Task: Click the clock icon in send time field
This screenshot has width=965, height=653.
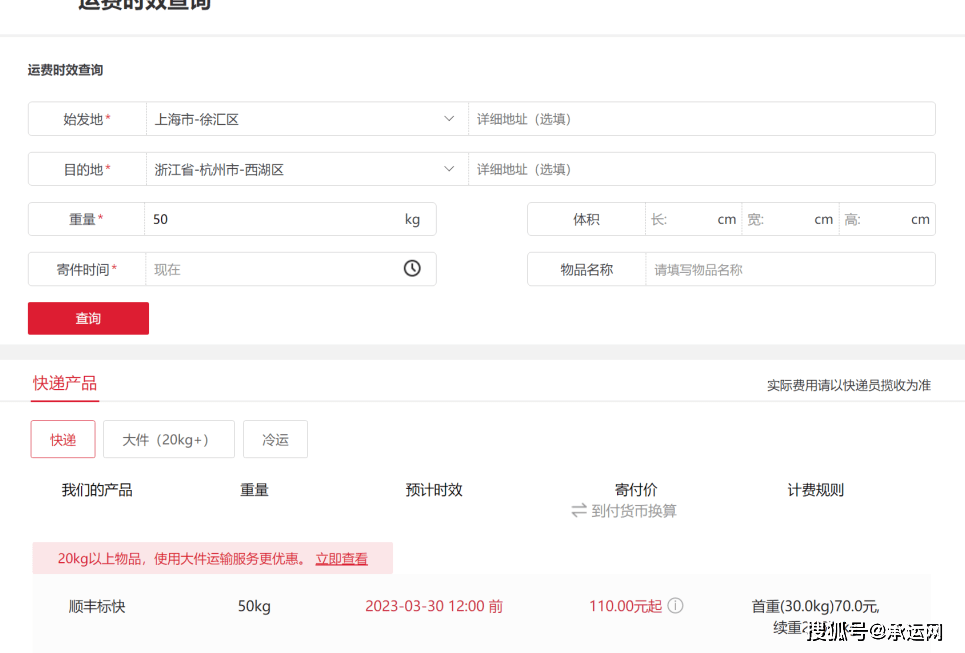Action: 412,269
